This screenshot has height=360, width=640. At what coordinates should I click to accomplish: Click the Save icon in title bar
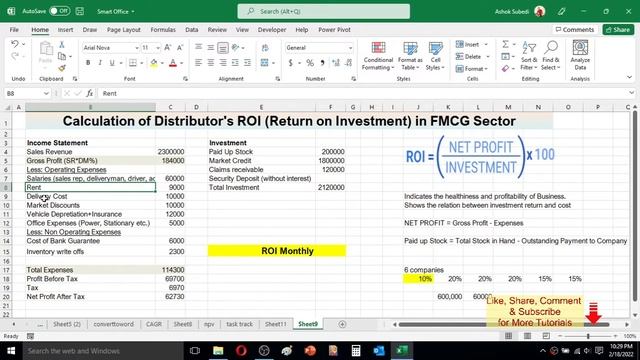coord(80,11)
